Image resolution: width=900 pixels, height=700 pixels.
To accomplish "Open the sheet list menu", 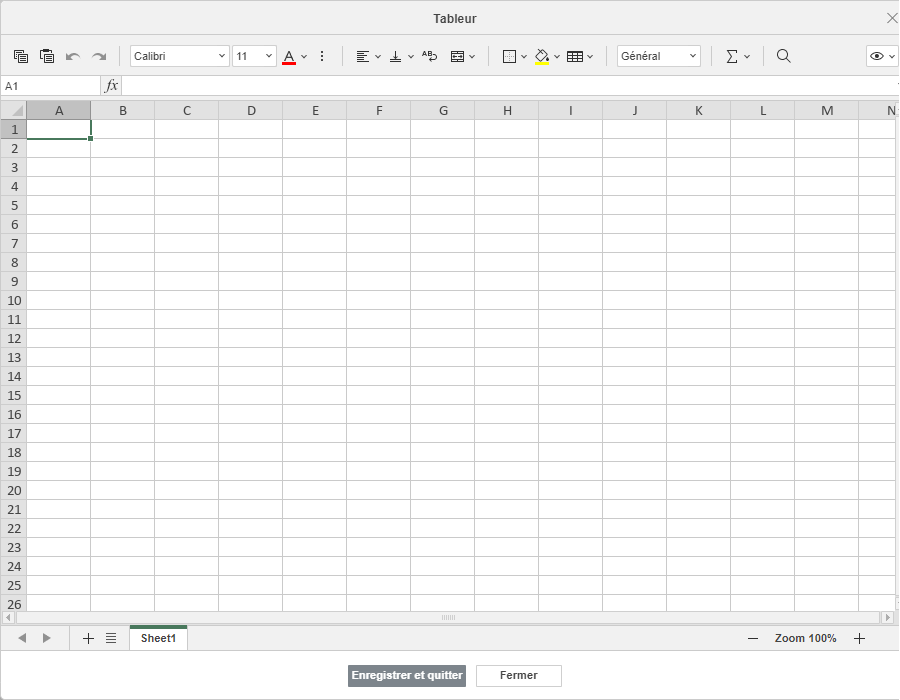I will tap(110, 638).
